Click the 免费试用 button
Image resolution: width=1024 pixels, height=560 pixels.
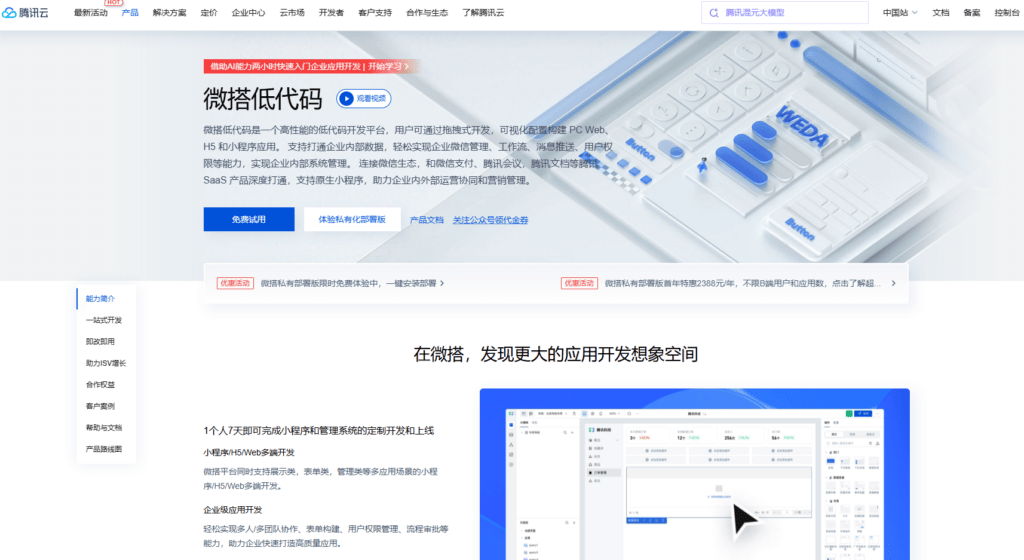(249, 219)
